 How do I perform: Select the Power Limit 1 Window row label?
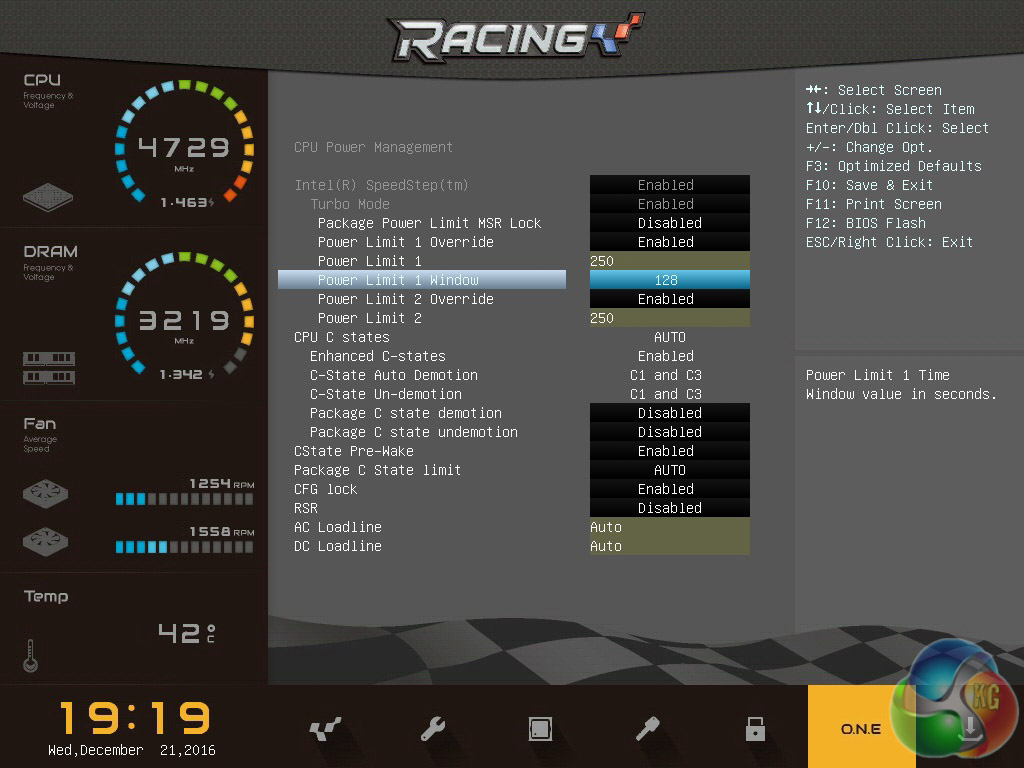point(422,280)
